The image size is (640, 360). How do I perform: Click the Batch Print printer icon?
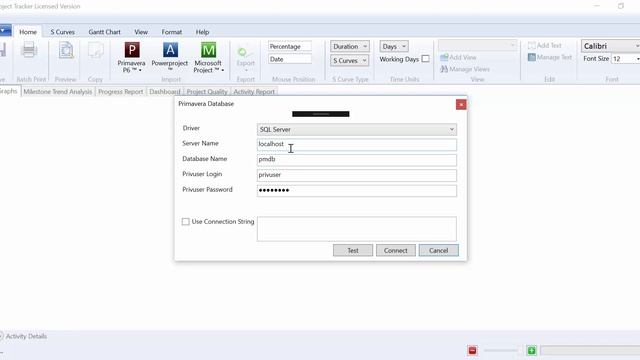tap(29, 50)
